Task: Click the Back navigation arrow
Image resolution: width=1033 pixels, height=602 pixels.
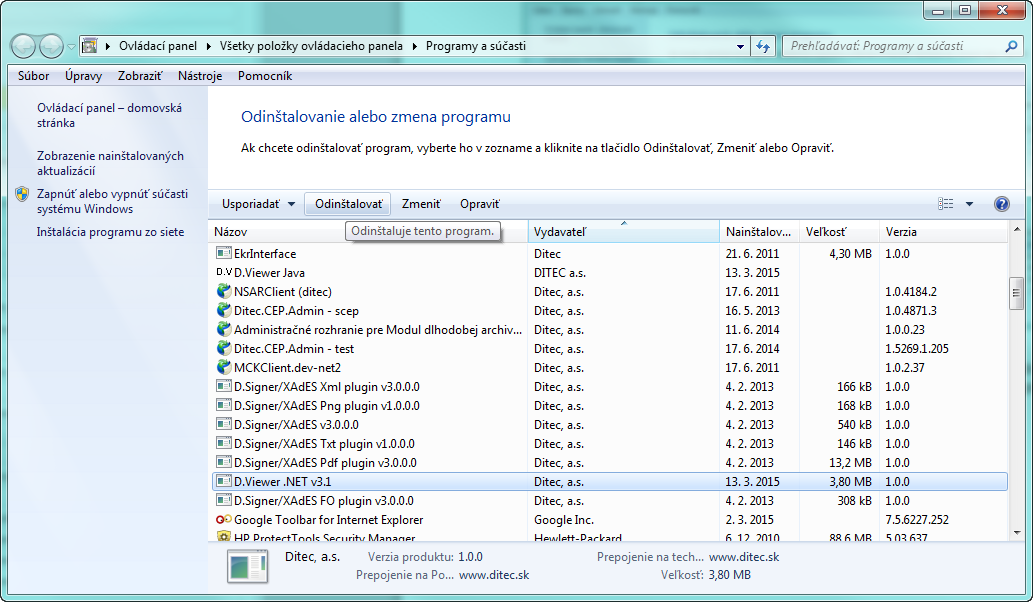Action: [x=23, y=46]
